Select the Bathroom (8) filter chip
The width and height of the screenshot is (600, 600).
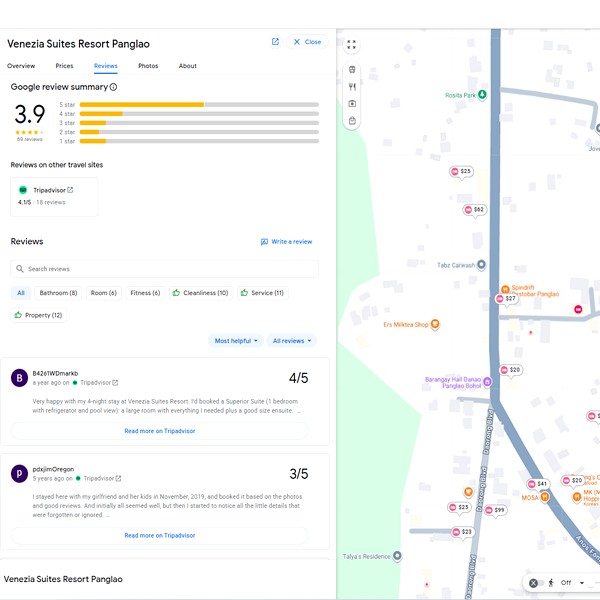[58, 293]
